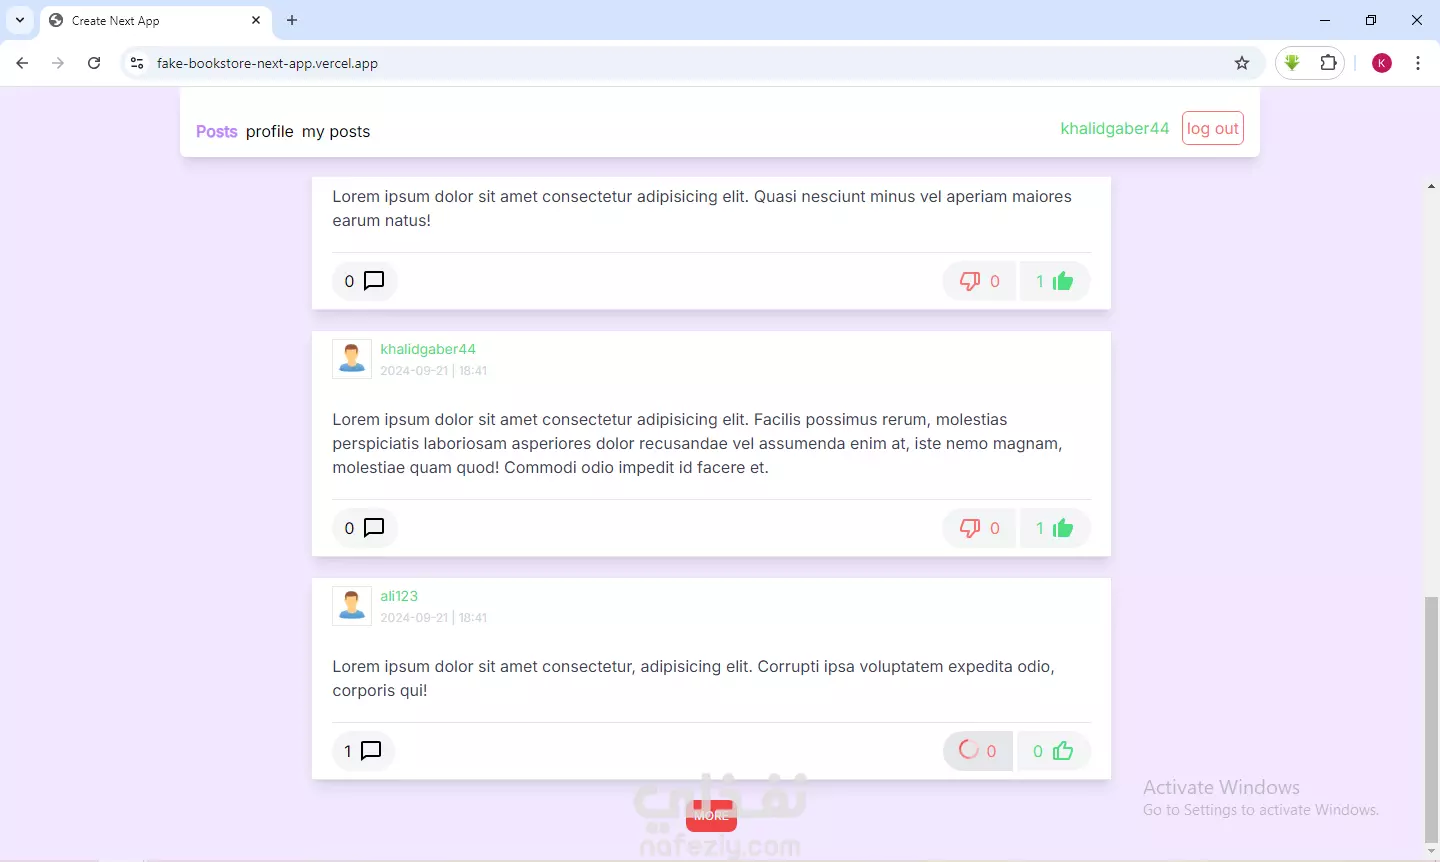This screenshot has width=1440, height=862.
Task: Open ali123 author link
Action: [399, 596]
